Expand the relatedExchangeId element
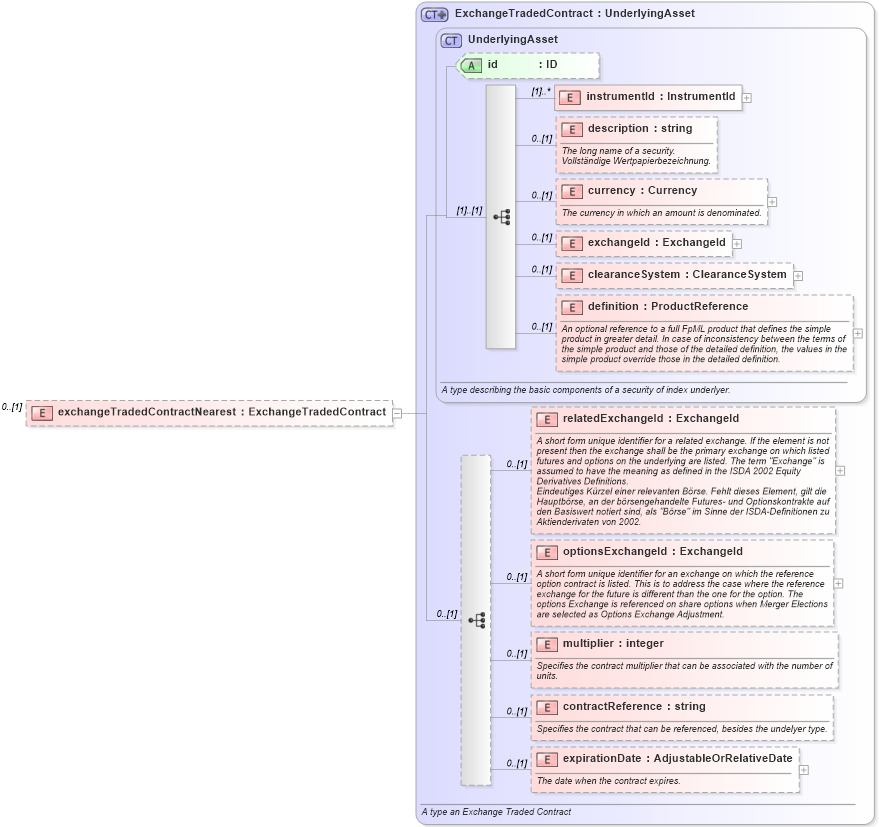This screenshot has height=827, width=879. pyautogui.click(x=840, y=471)
